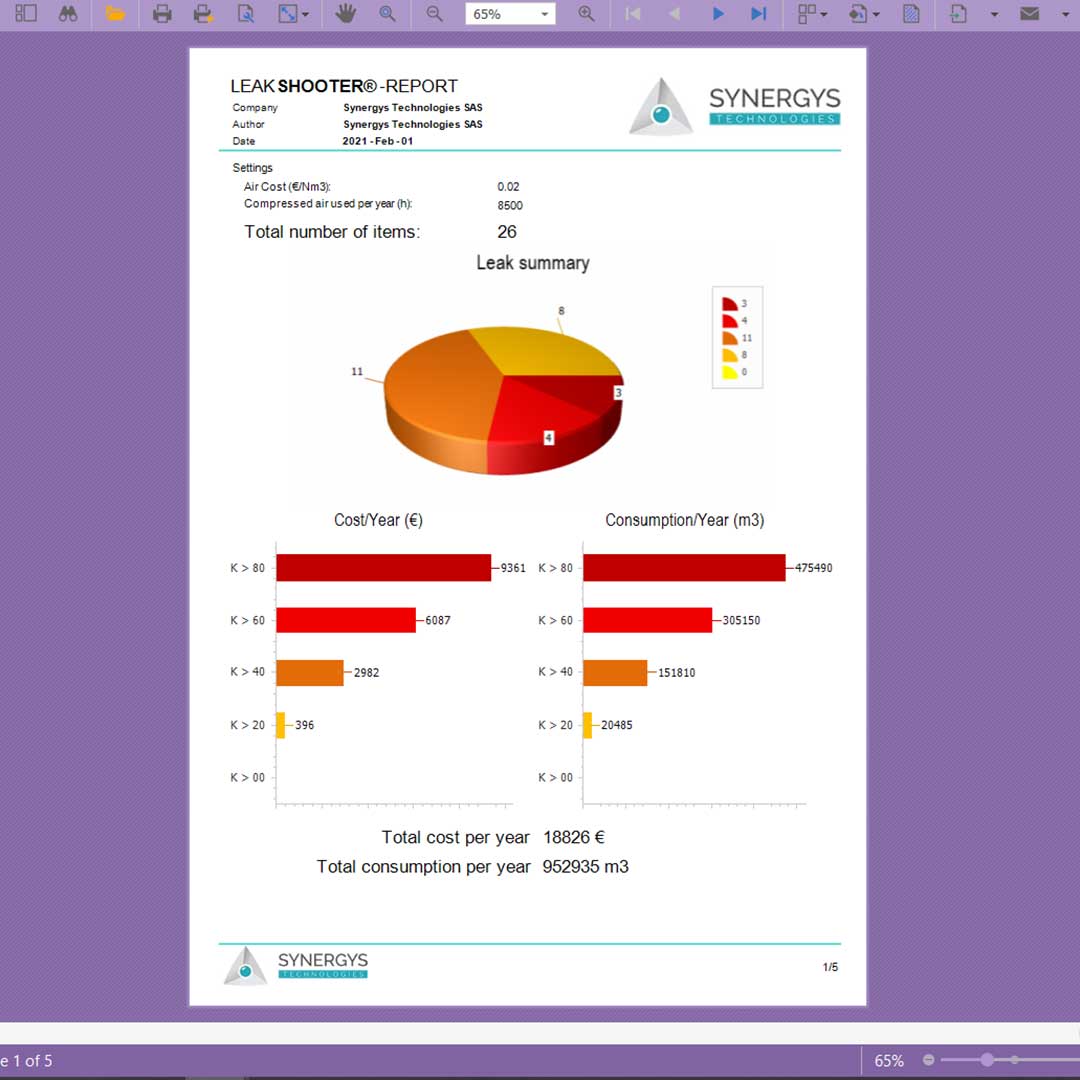Click the zoom out toolbar icon
Viewport: 1080px width, 1080px height.
pos(434,14)
